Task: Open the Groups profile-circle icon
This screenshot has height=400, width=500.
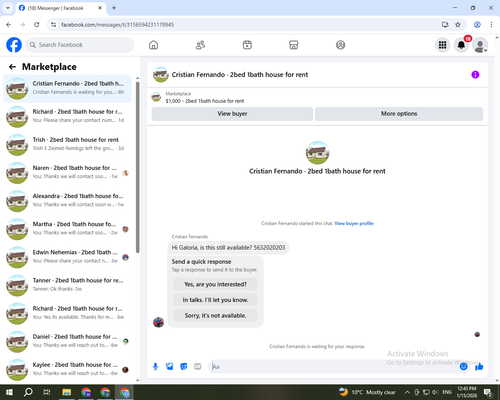Action: pos(340,45)
